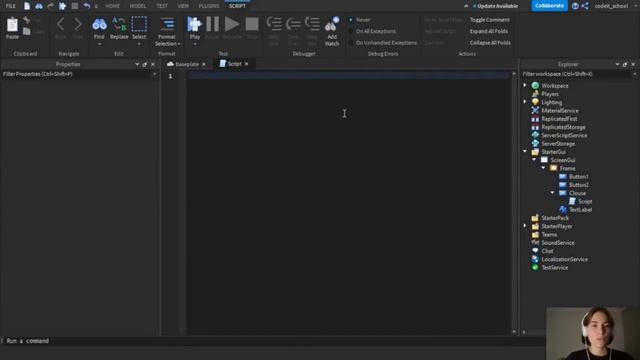This screenshot has width=640, height=360.
Task: Open the Find binoculars tool
Action: point(99,24)
